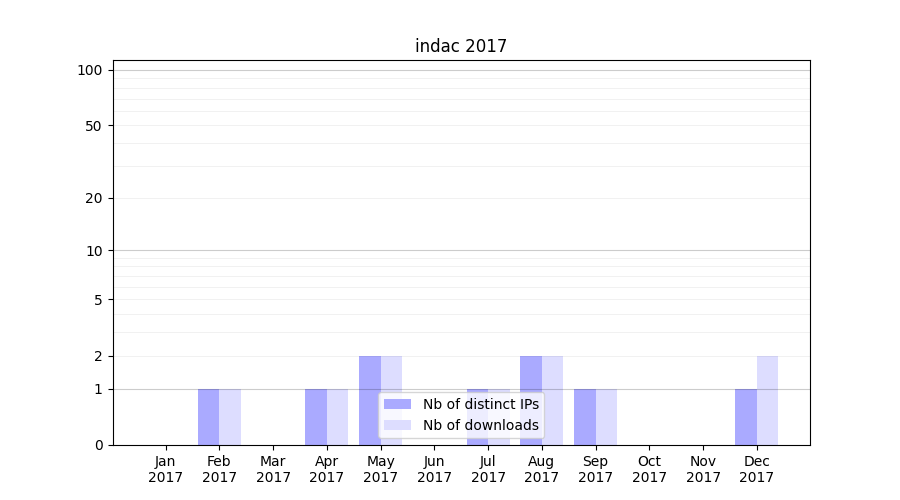The width and height of the screenshot is (900, 500).
Task: Click the Sep 2017 distinct IPs bar
Action: pyautogui.click(x=585, y=417)
